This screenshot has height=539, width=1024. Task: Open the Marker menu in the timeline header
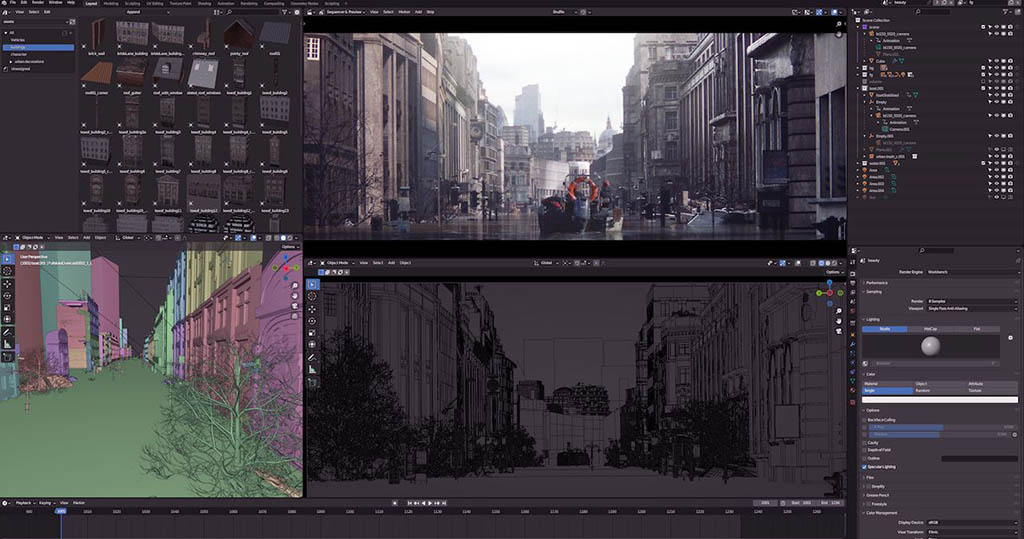[79, 503]
